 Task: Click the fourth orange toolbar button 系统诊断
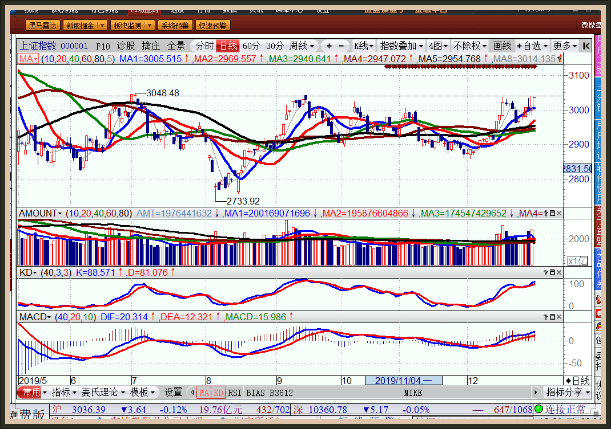click(x=175, y=25)
